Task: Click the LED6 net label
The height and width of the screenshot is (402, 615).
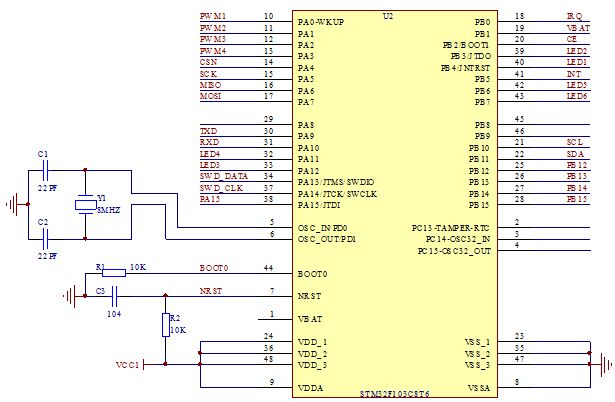Action: (x=577, y=96)
